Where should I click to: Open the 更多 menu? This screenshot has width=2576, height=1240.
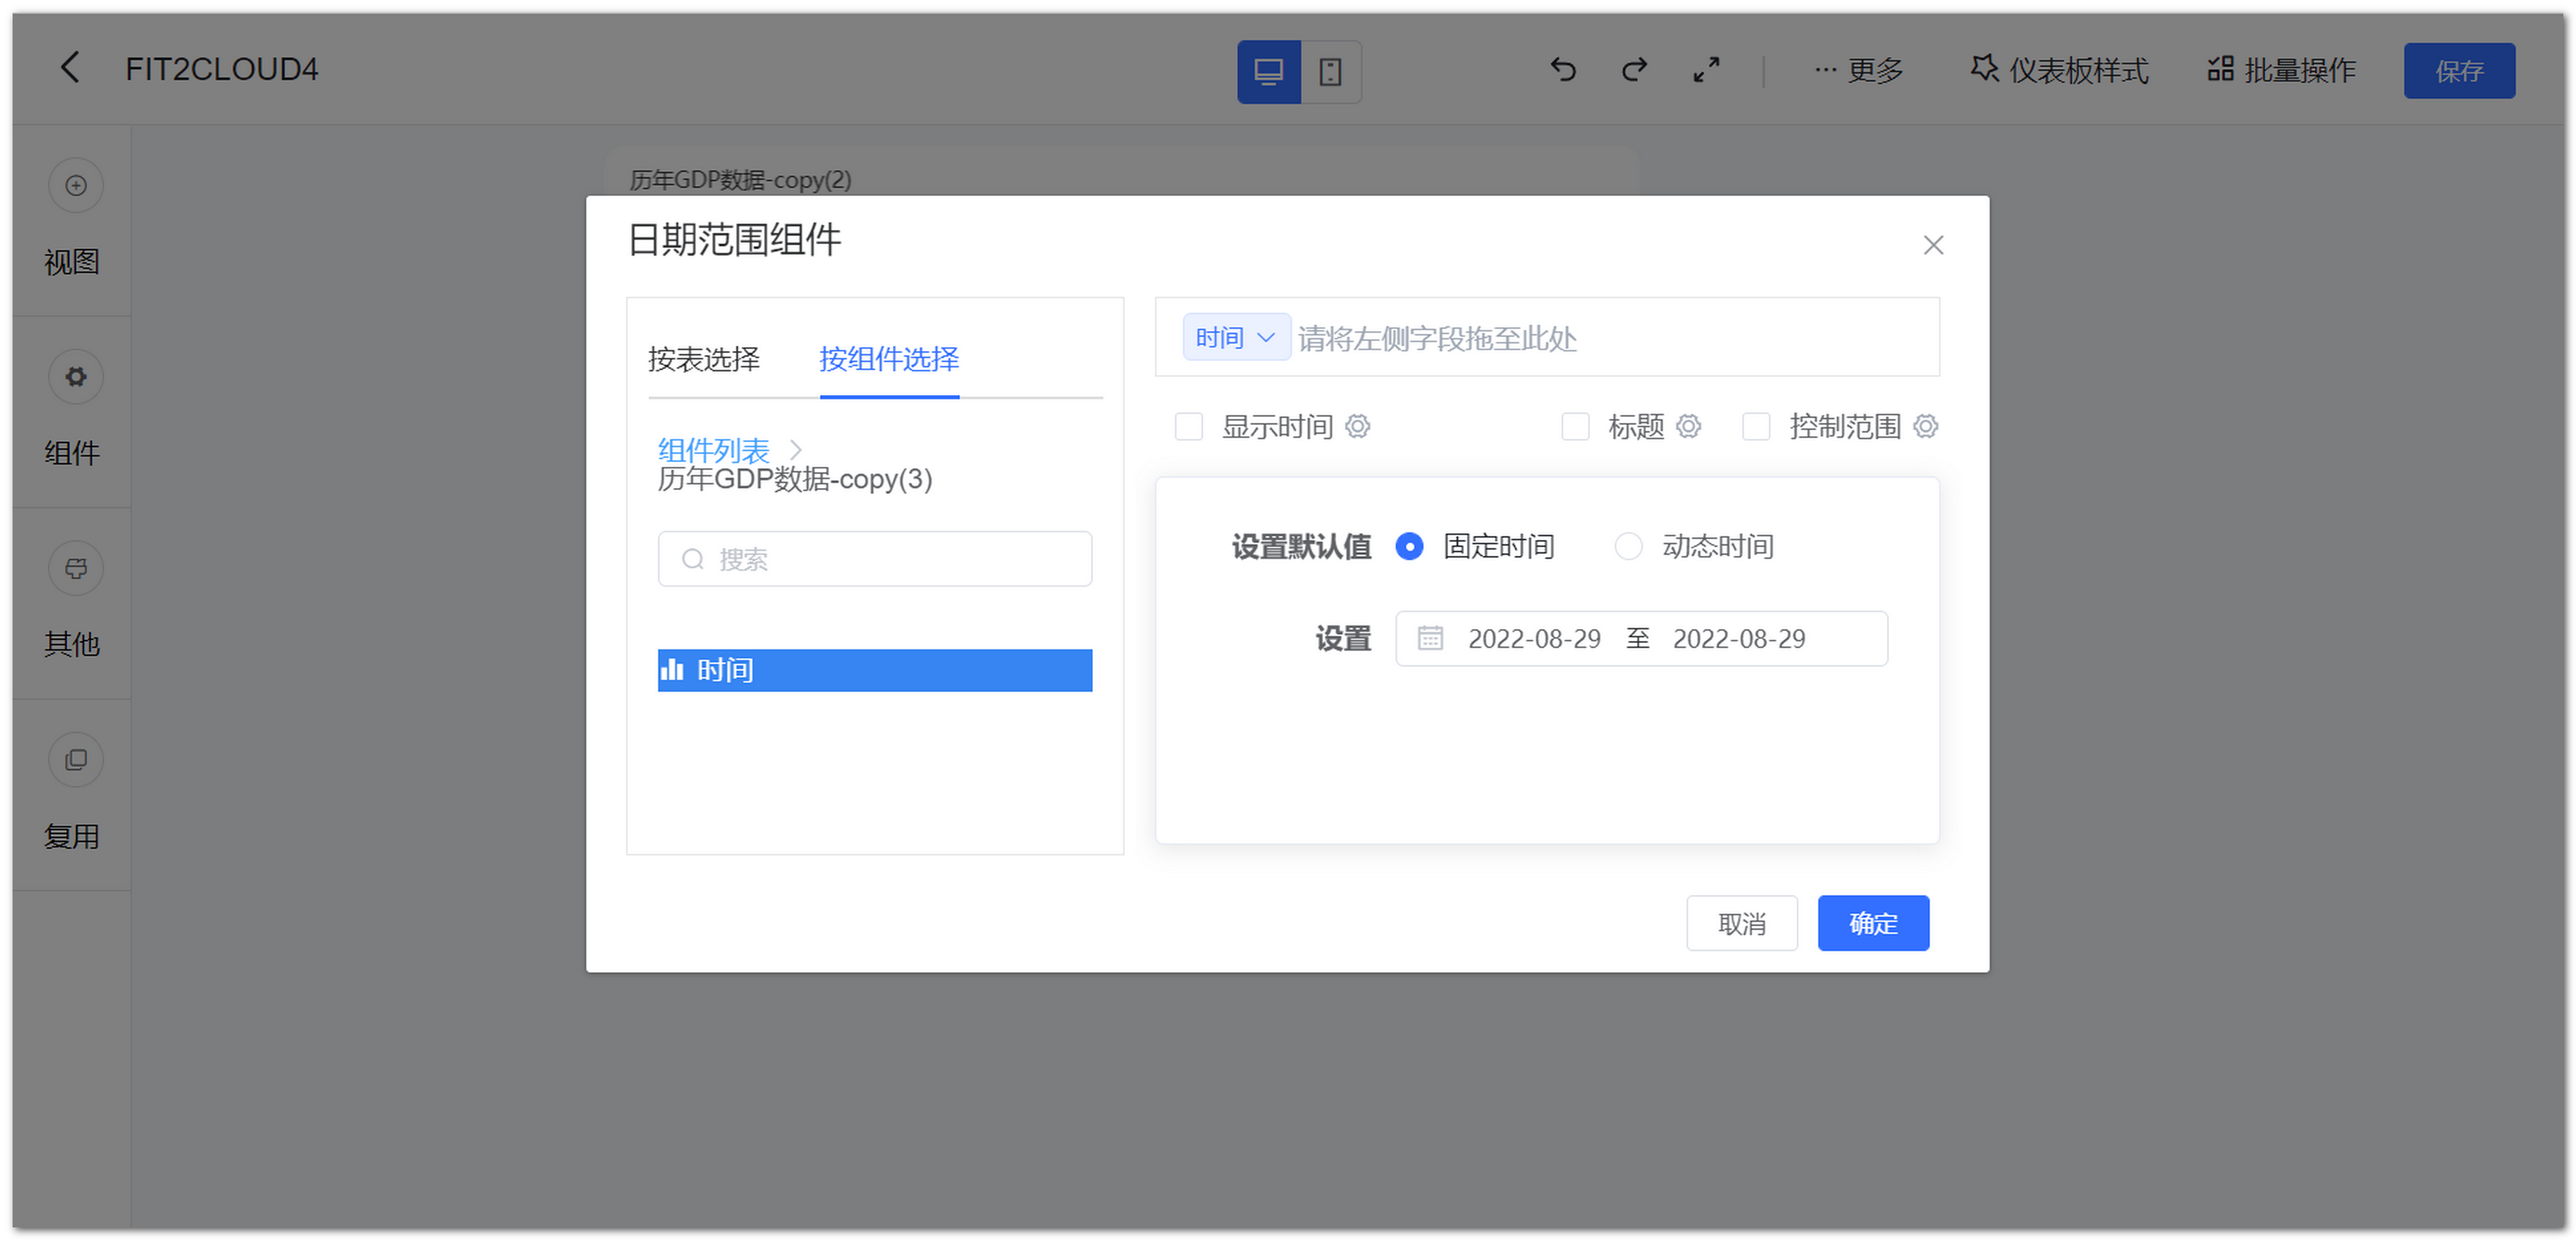tap(1858, 70)
